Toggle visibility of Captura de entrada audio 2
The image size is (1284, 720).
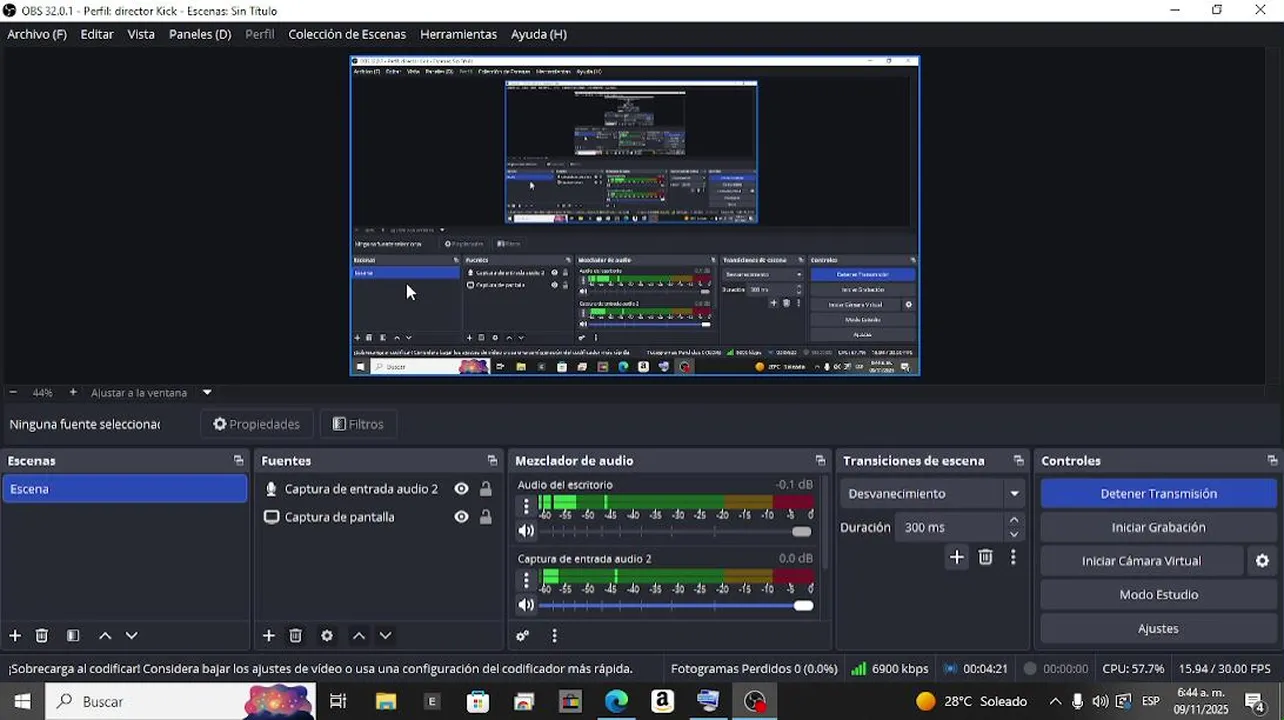point(461,489)
